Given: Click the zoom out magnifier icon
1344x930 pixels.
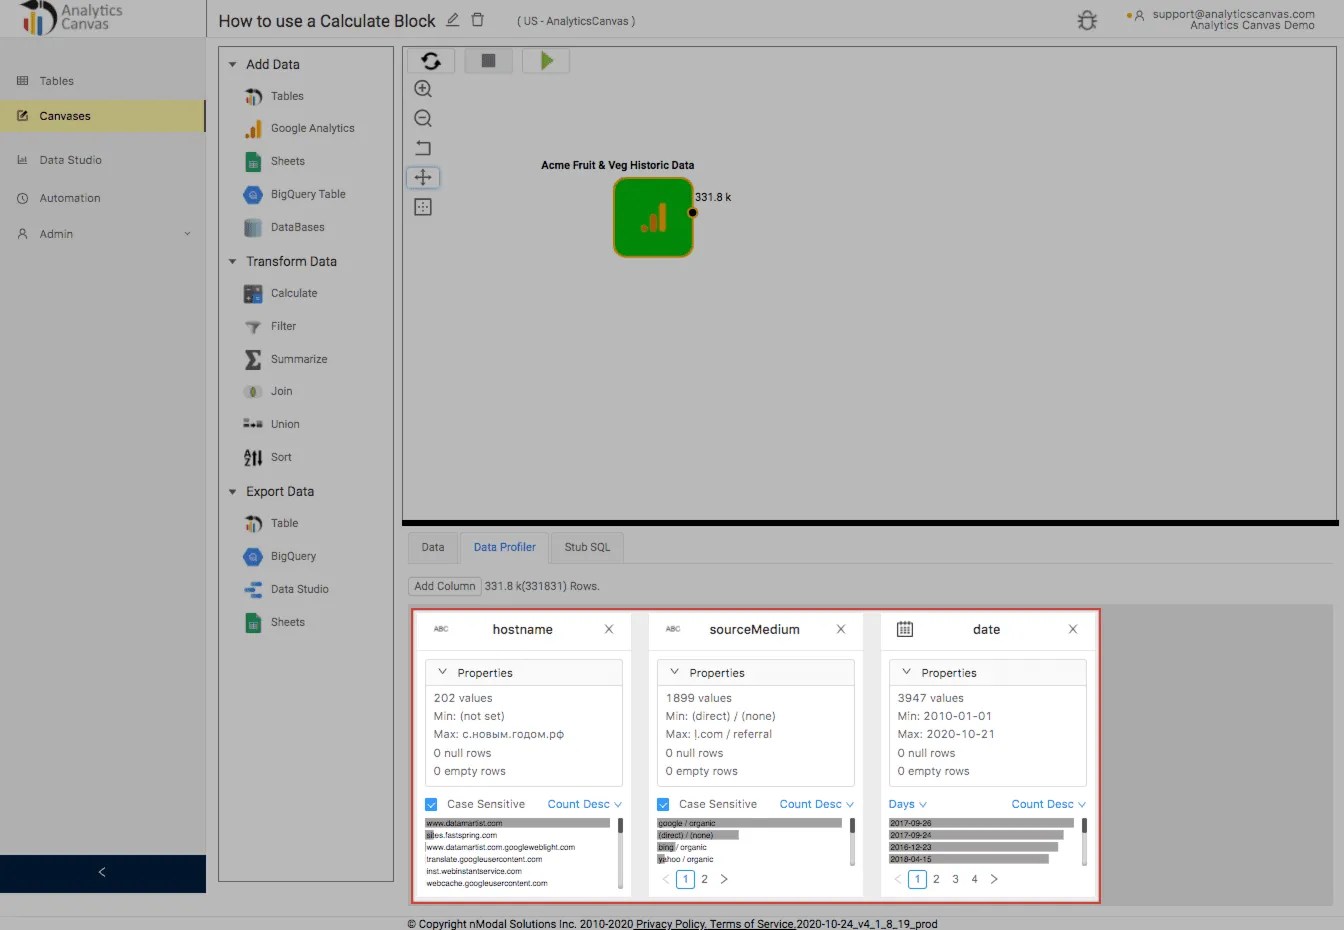Looking at the screenshot, I should [423, 119].
